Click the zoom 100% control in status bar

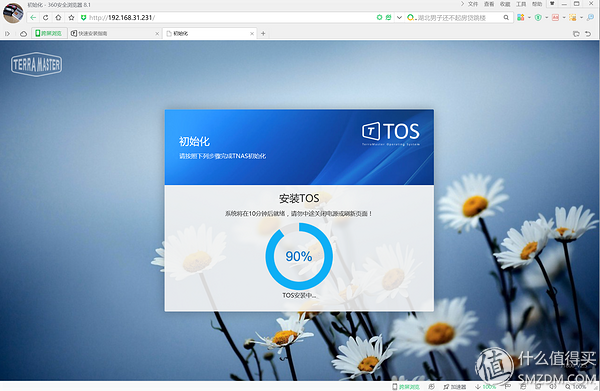[x=576, y=386]
